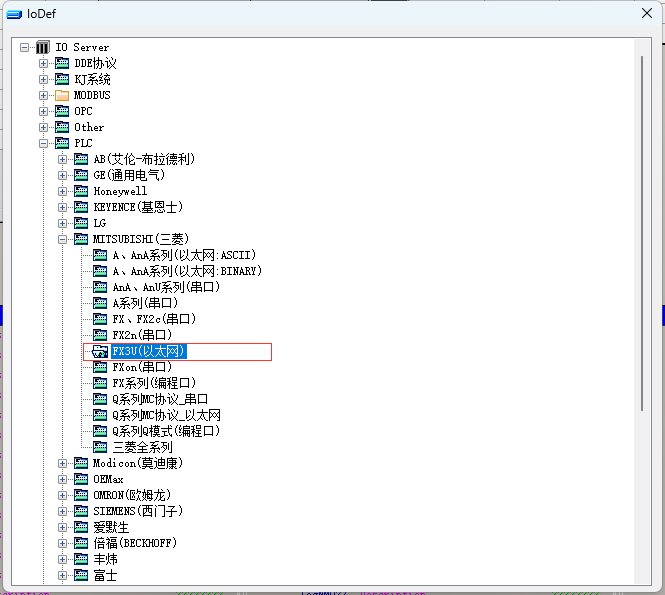Select the FX3U(以太网) tree item

[148, 351]
